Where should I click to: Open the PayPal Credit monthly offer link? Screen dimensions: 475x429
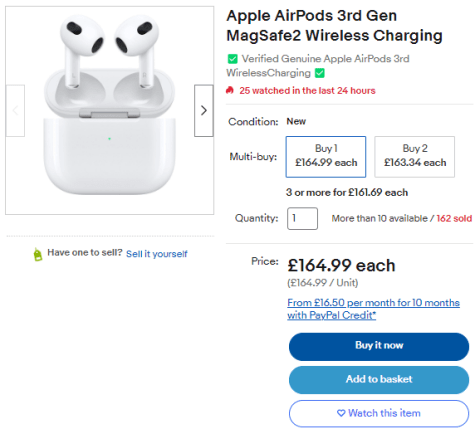pyautogui.click(x=373, y=309)
